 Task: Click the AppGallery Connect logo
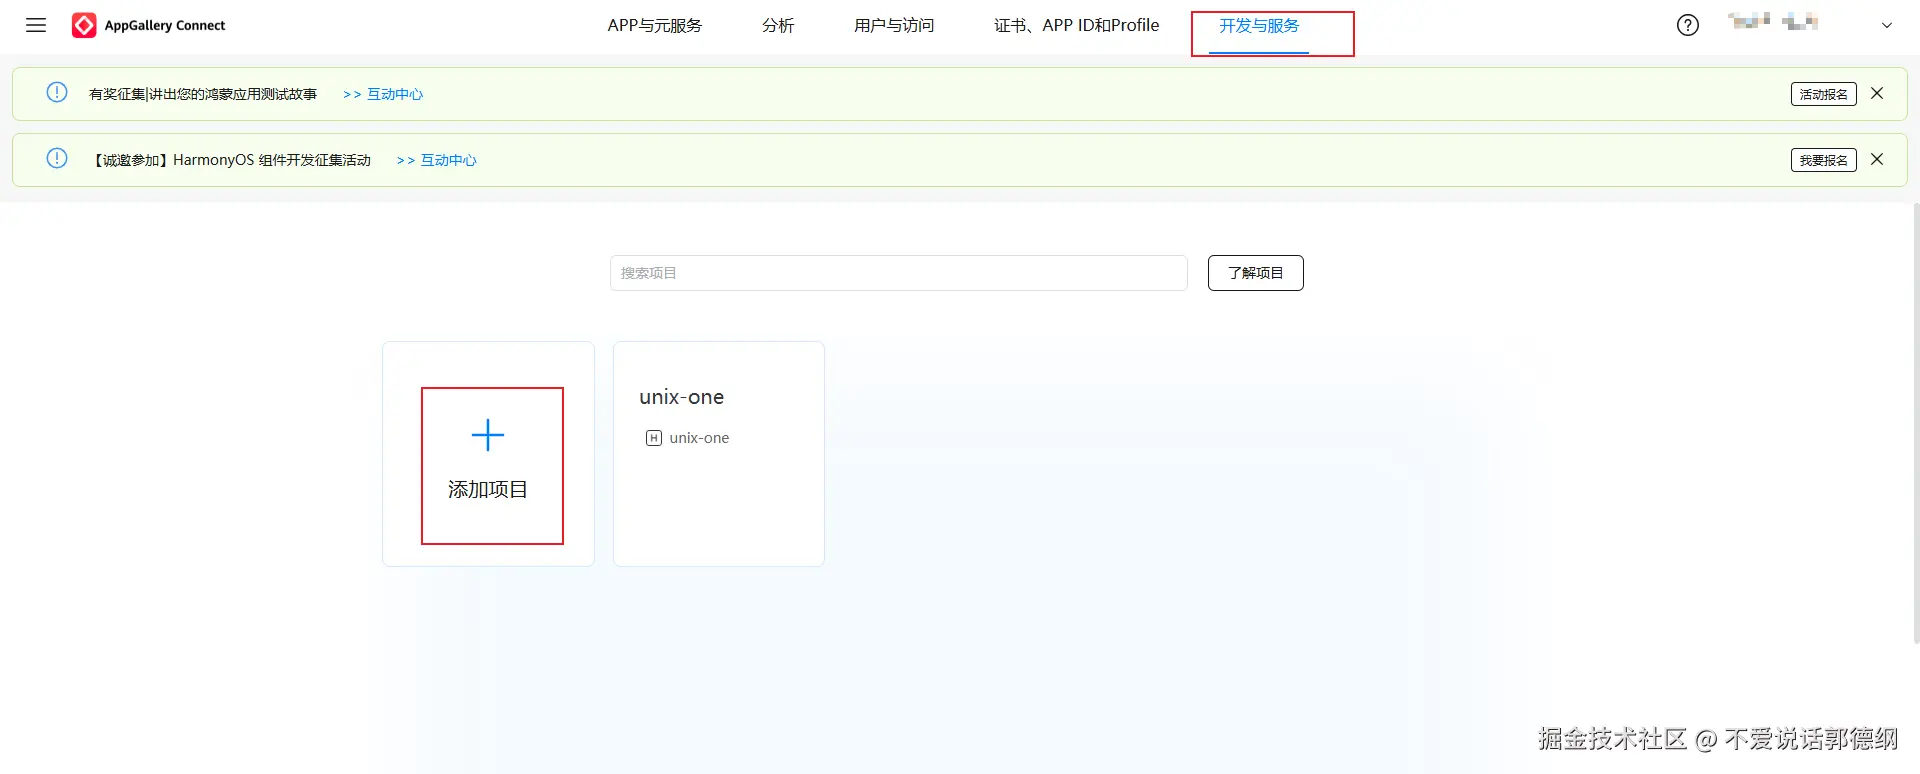(149, 25)
